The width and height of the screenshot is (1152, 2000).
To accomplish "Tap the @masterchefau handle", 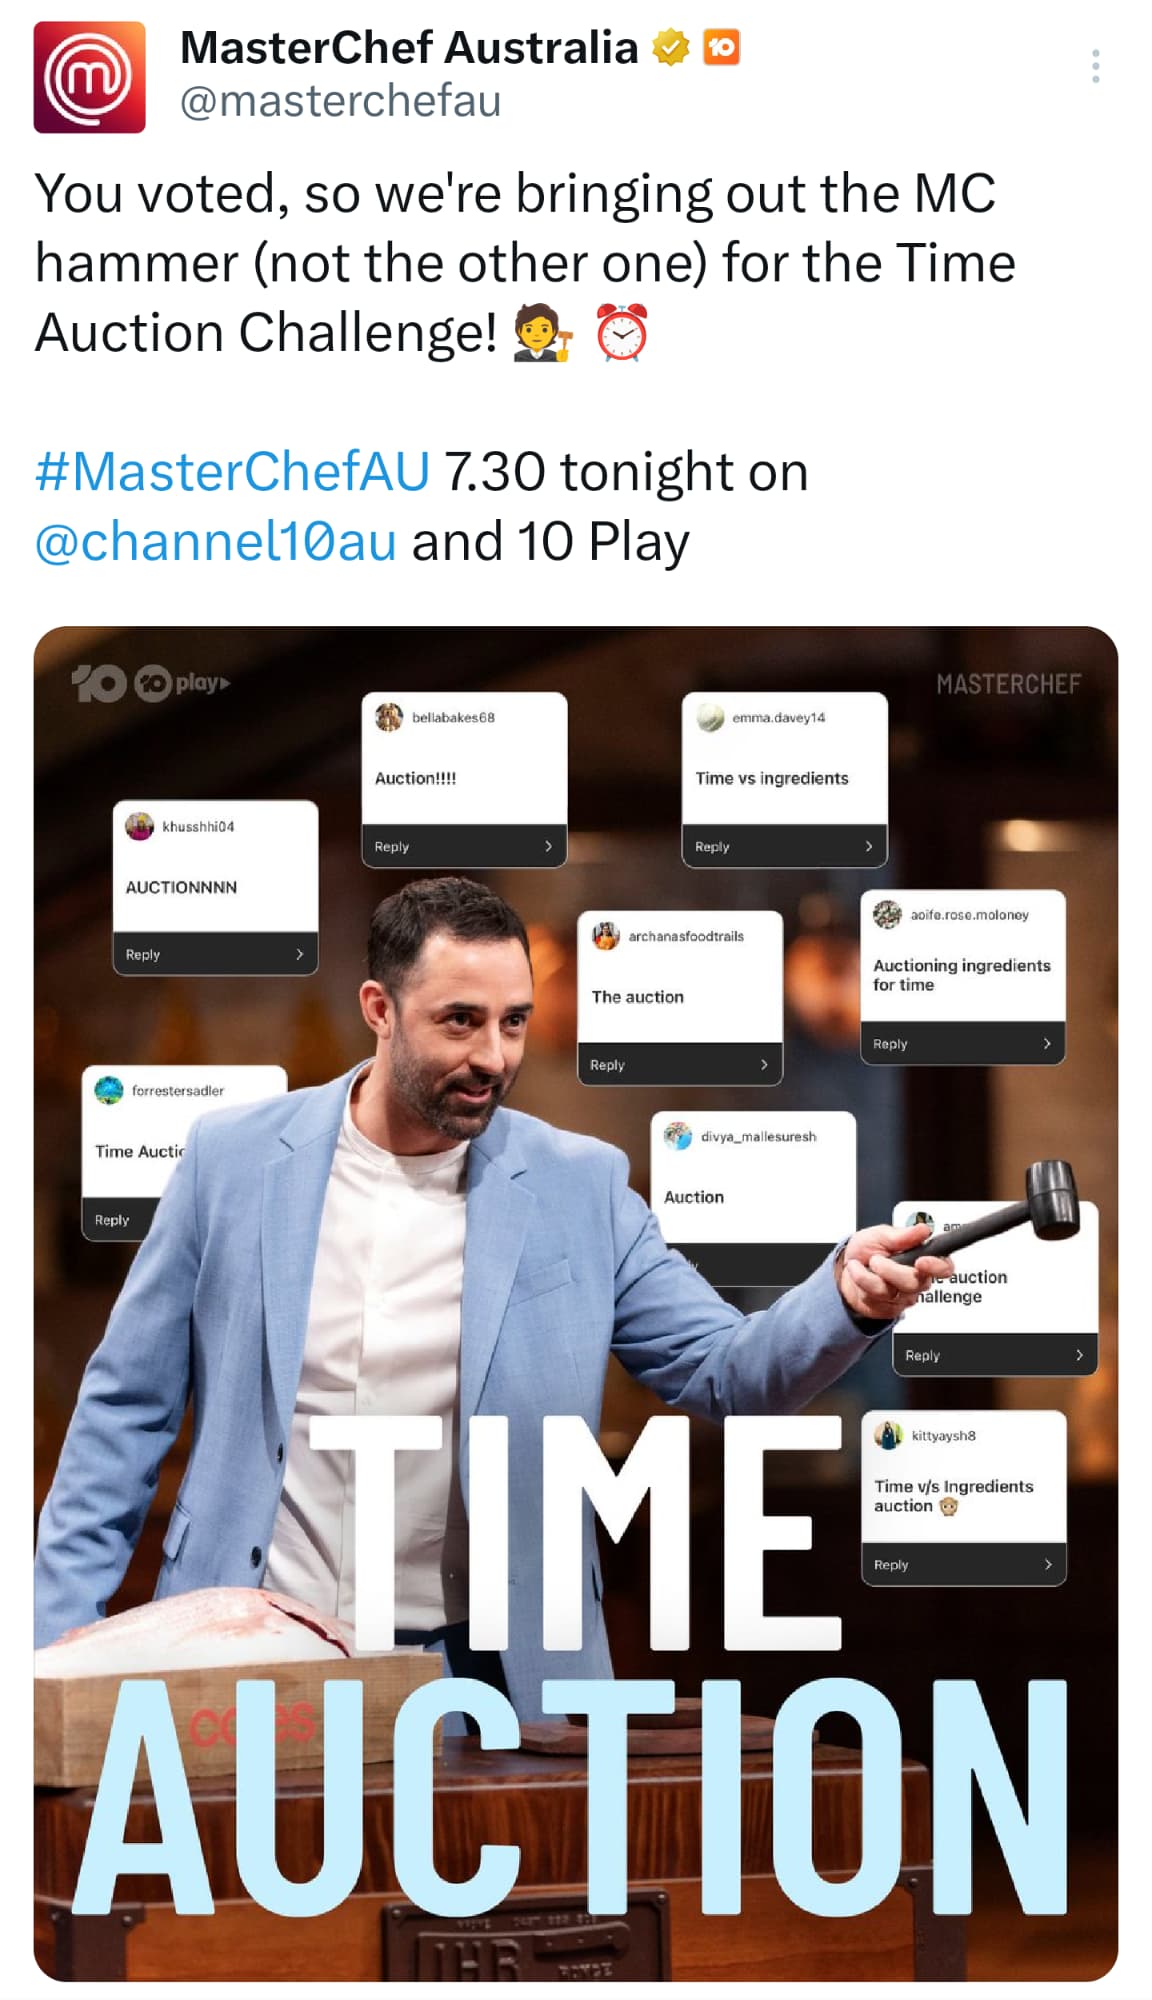I will 340,101.
